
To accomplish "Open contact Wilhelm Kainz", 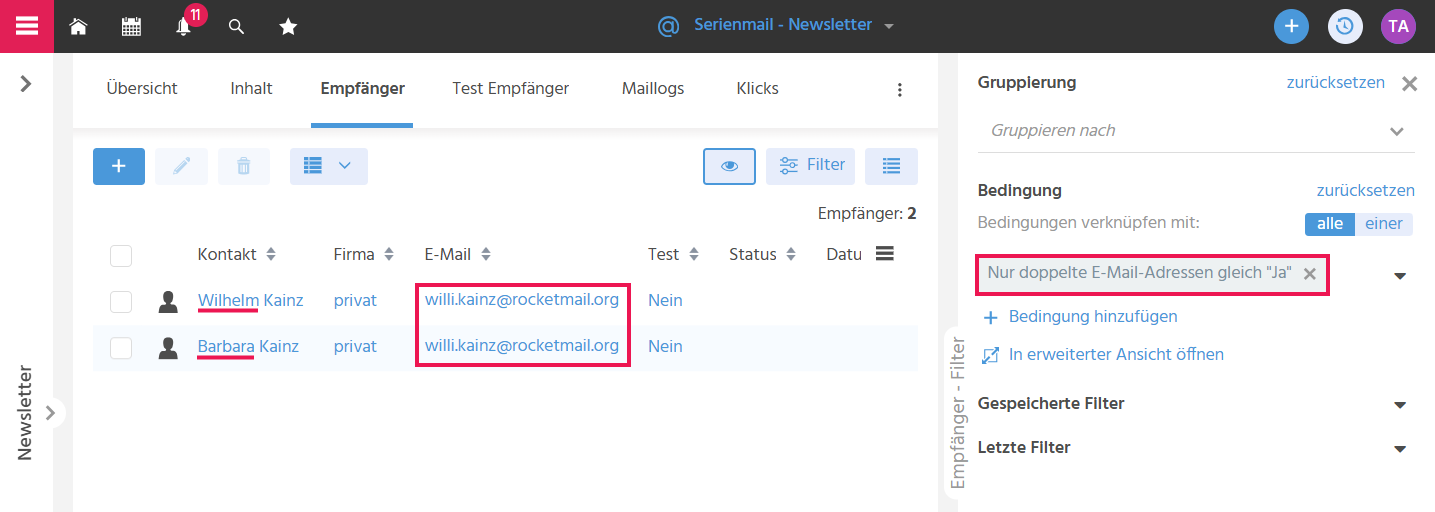I will (250, 300).
